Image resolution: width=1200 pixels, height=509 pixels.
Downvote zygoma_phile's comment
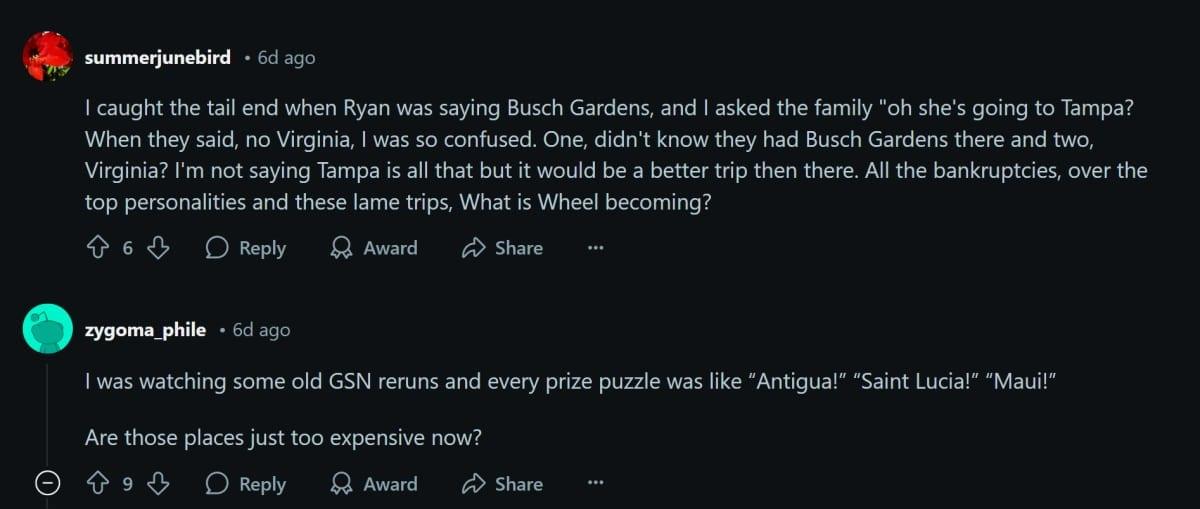pyautogui.click(x=158, y=484)
